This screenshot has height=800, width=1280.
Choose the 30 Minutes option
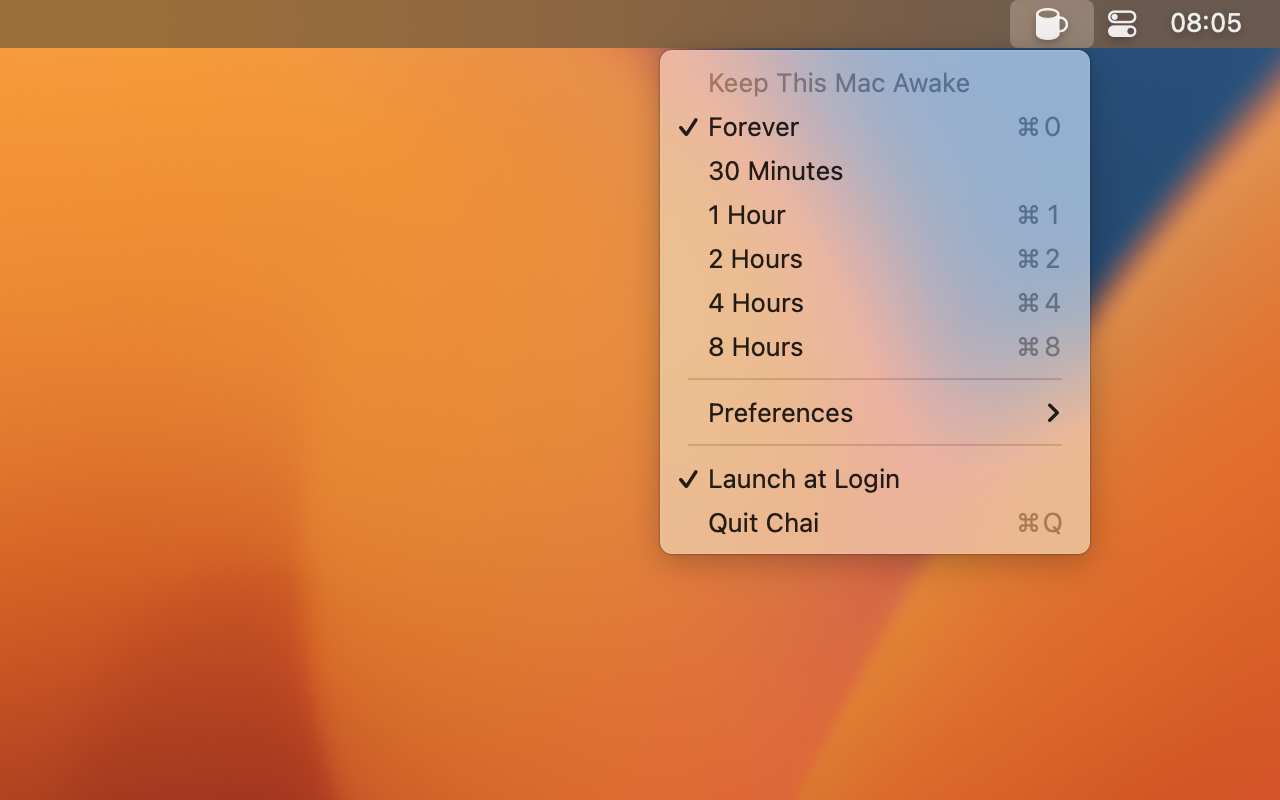click(x=875, y=171)
